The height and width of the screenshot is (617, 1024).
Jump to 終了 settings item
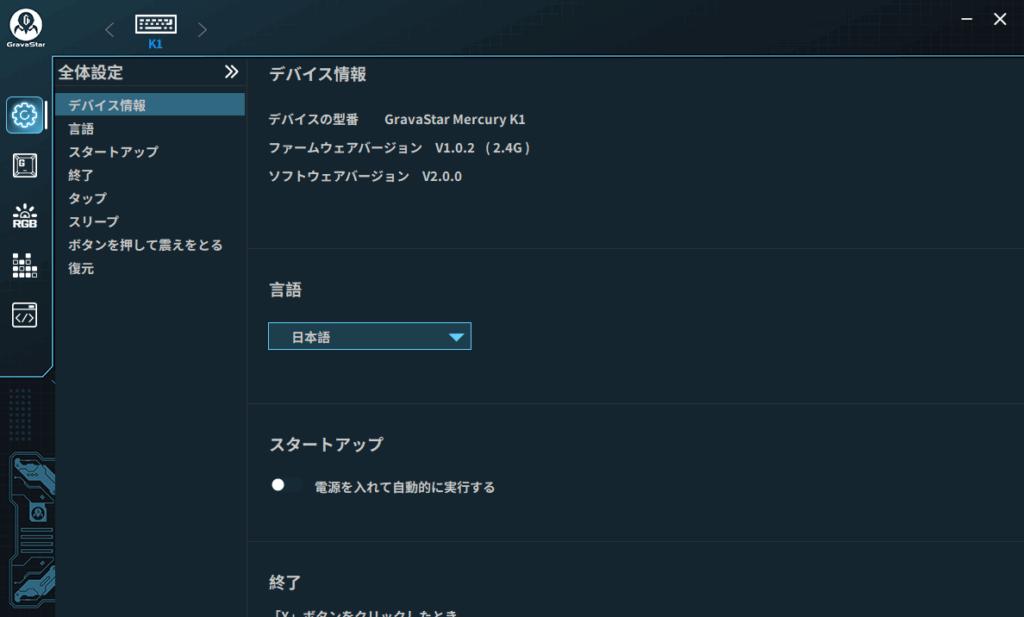coord(81,175)
